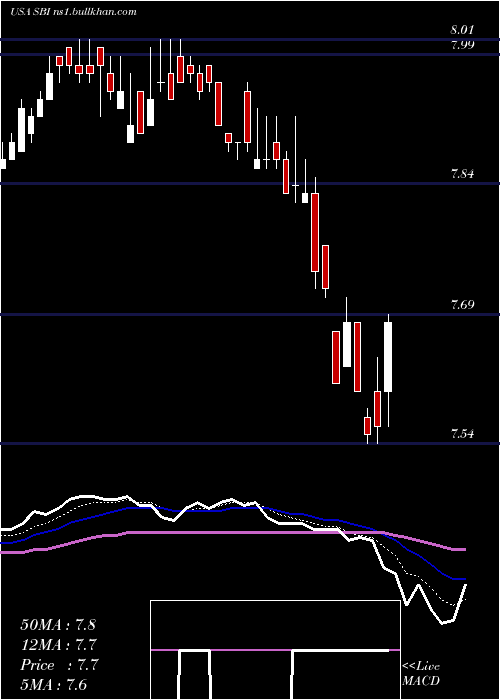Select the 7.84 price level label

click(x=462, y=174)
